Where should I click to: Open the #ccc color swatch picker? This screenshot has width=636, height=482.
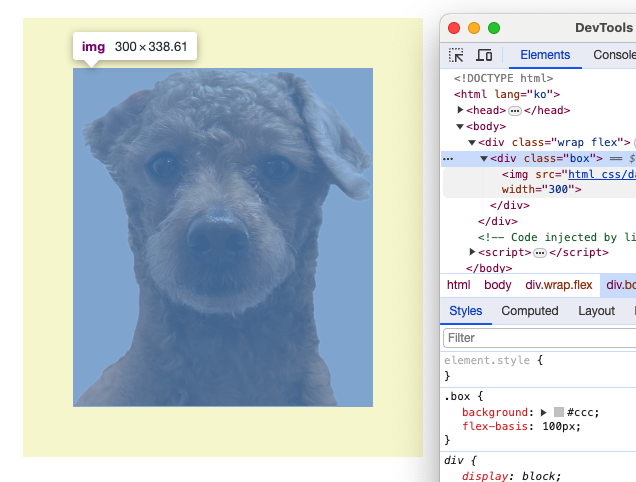click(559, 412)
